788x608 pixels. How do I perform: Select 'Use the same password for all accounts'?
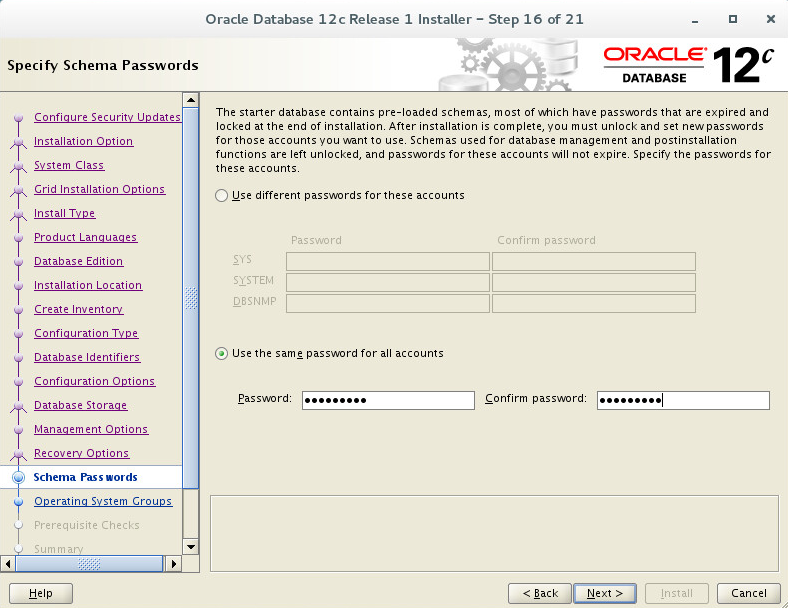pyautogui.click(x=221, y=354)
